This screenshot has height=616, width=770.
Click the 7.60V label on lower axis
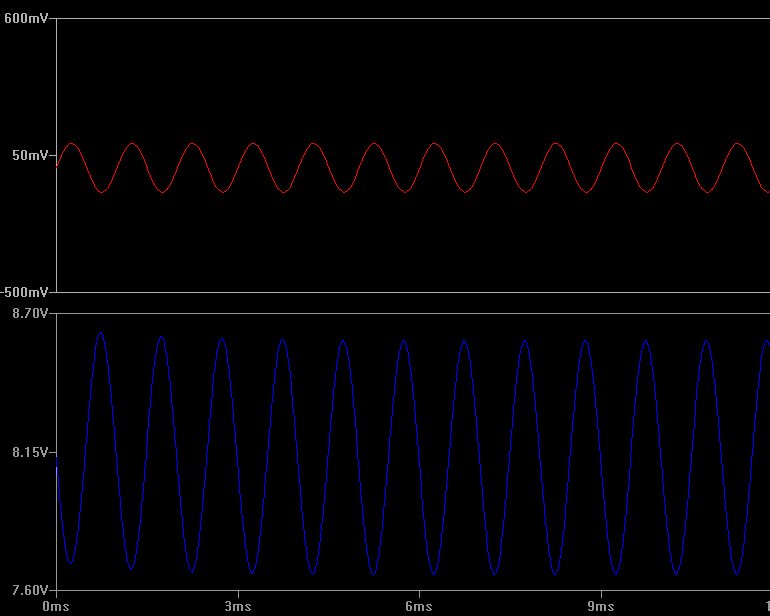(x=29, y=590)
